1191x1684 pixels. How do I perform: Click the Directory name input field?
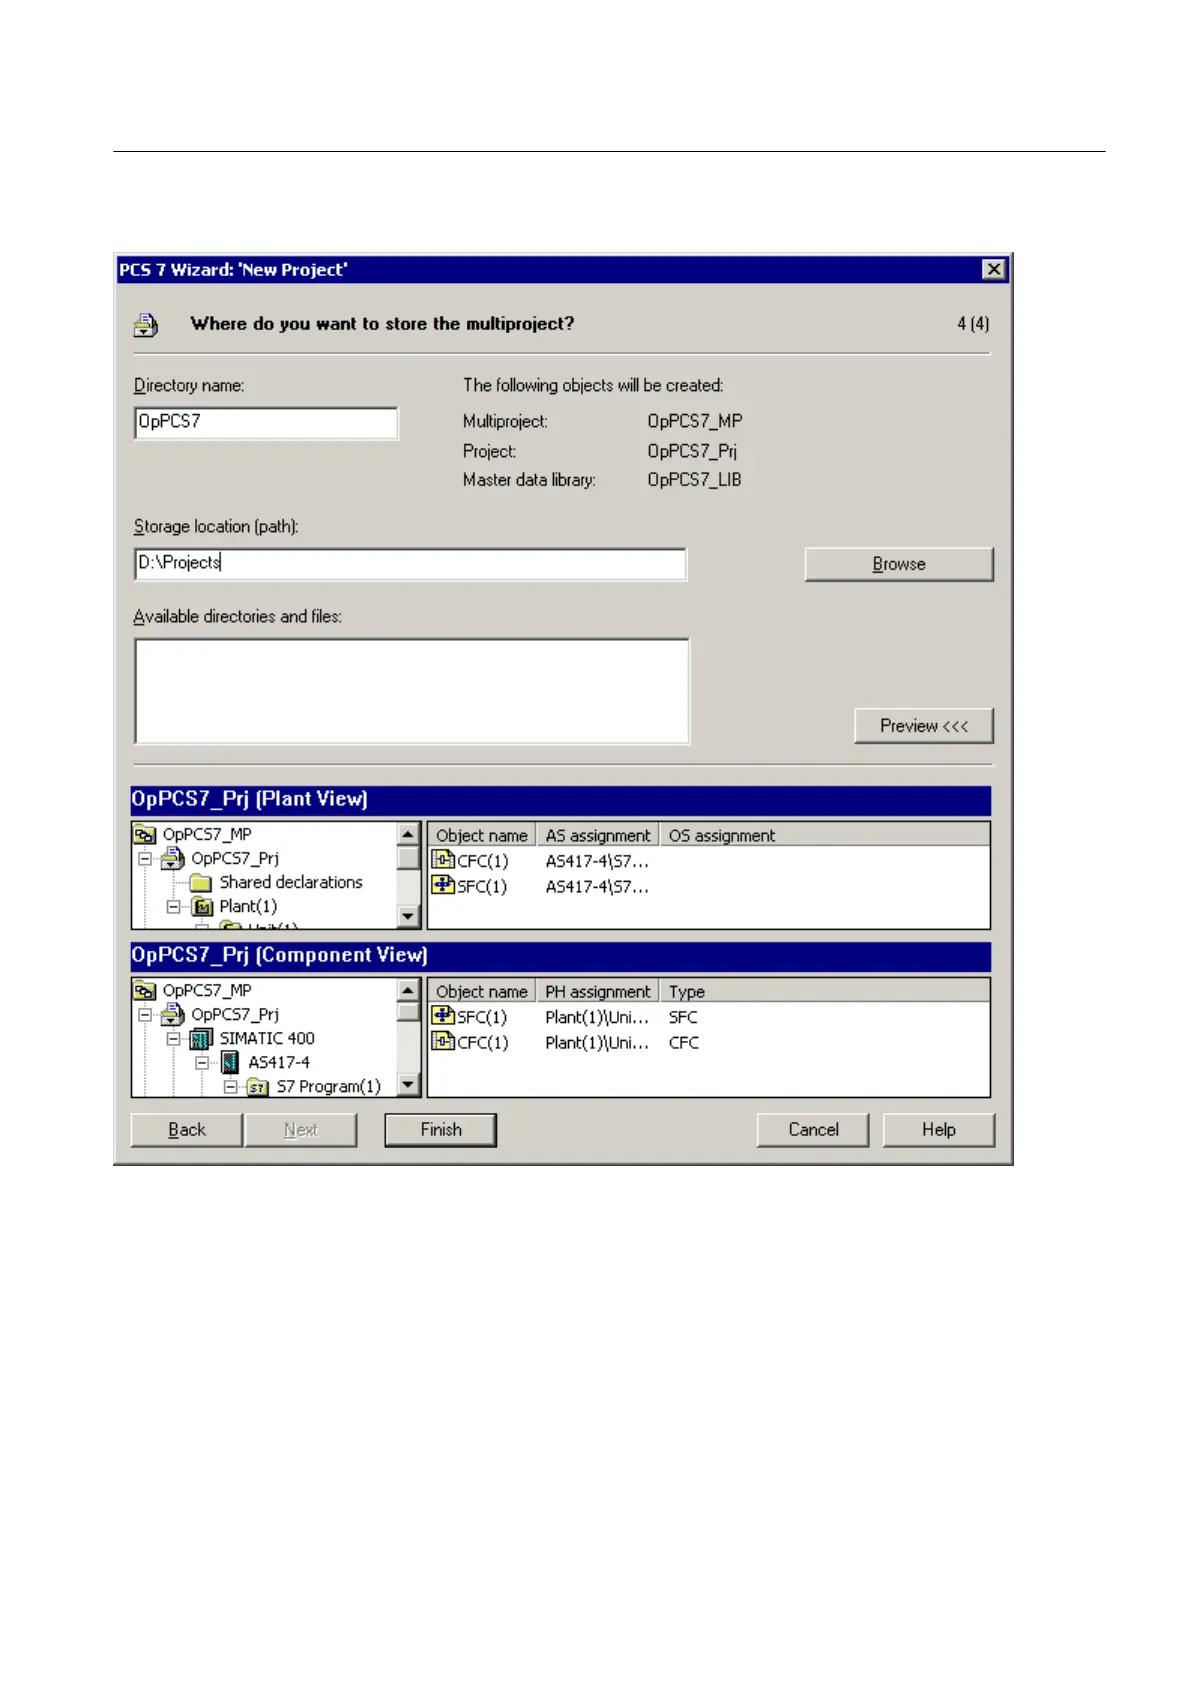click(x=266, y=422)
